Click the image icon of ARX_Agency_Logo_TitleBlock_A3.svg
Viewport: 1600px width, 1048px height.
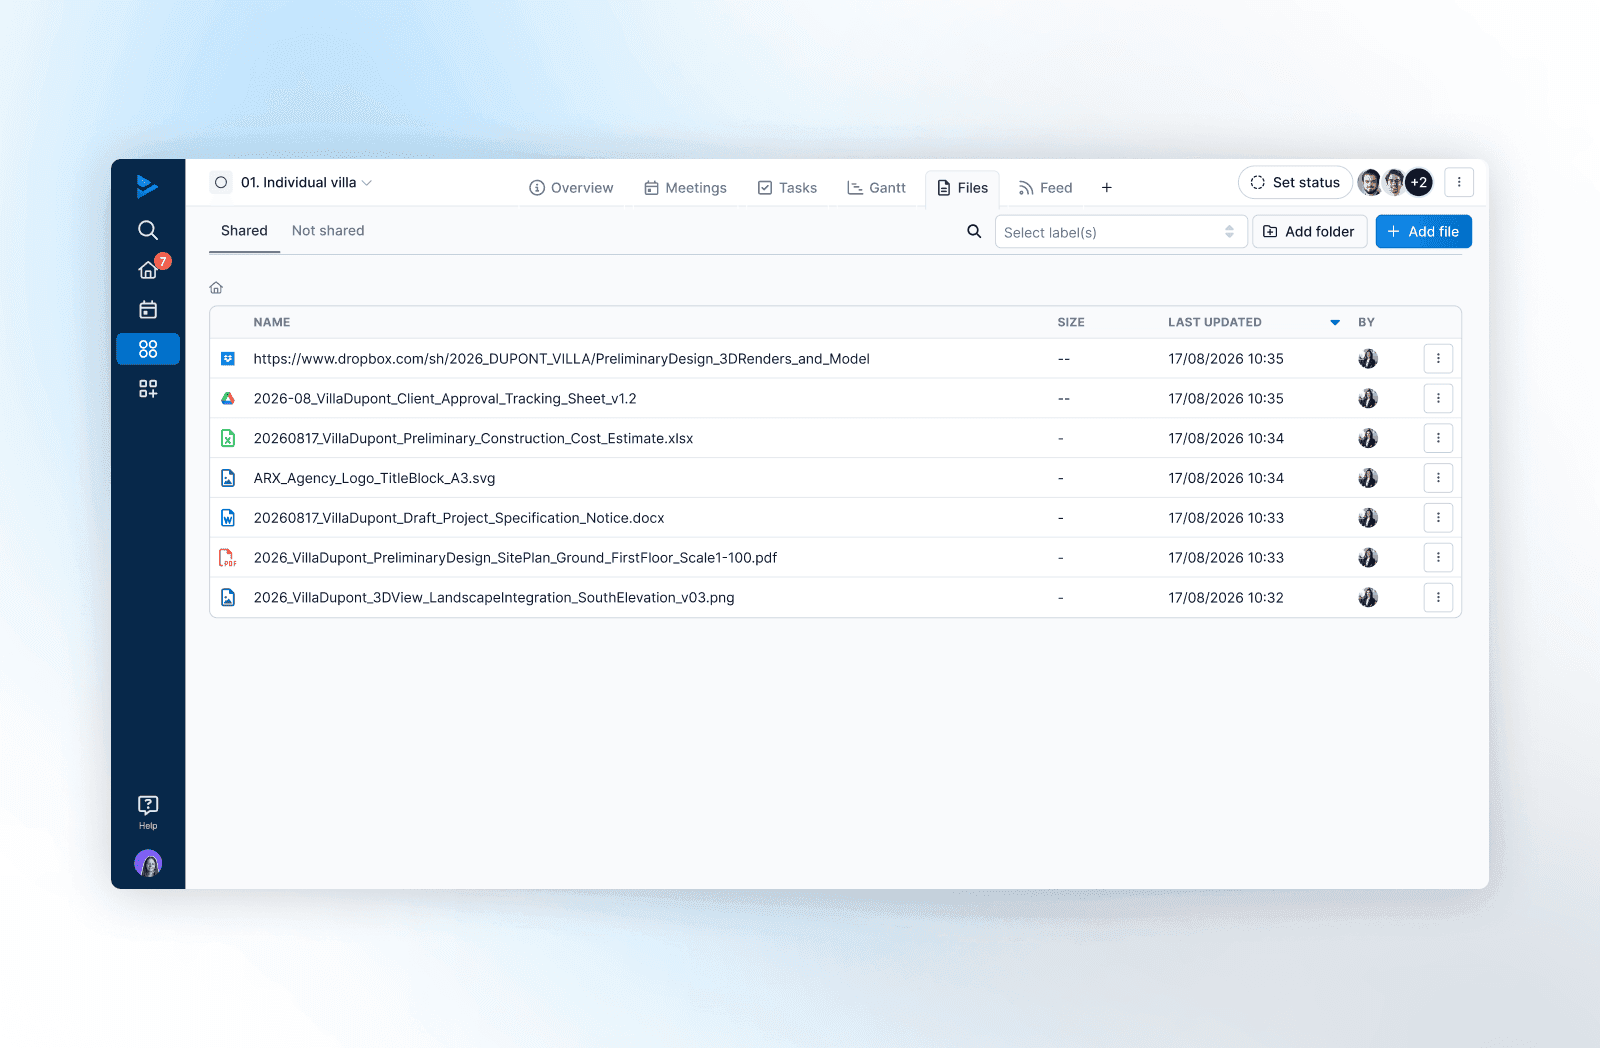228,478
